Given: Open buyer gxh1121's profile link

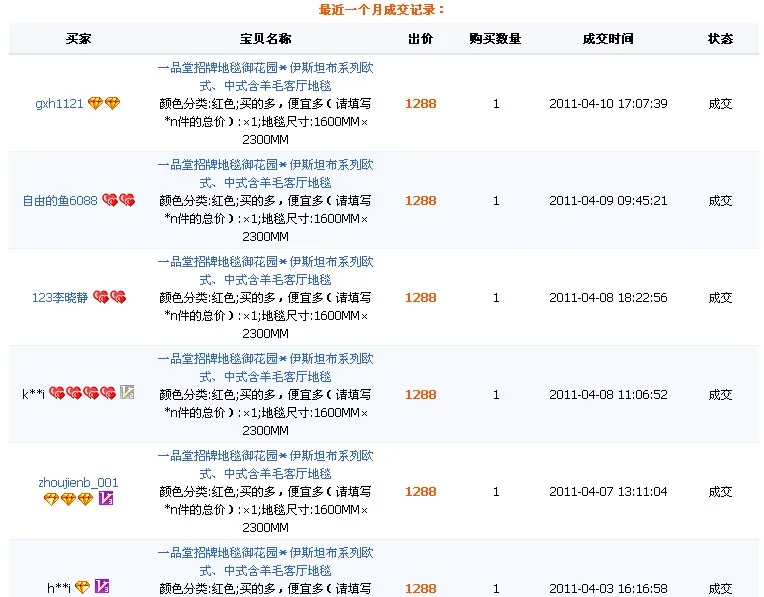Looking at the screenshot, I should point(59,103).
